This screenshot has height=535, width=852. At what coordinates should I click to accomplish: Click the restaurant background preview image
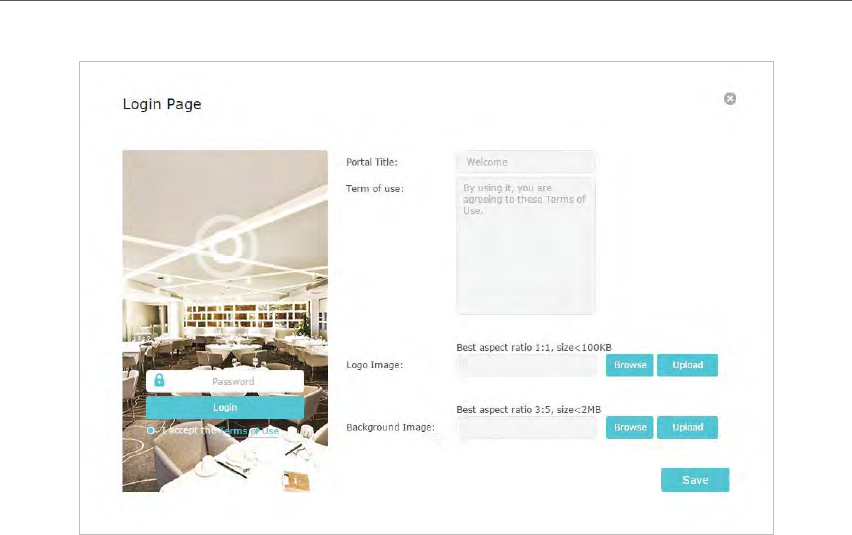tap(225, 321)
